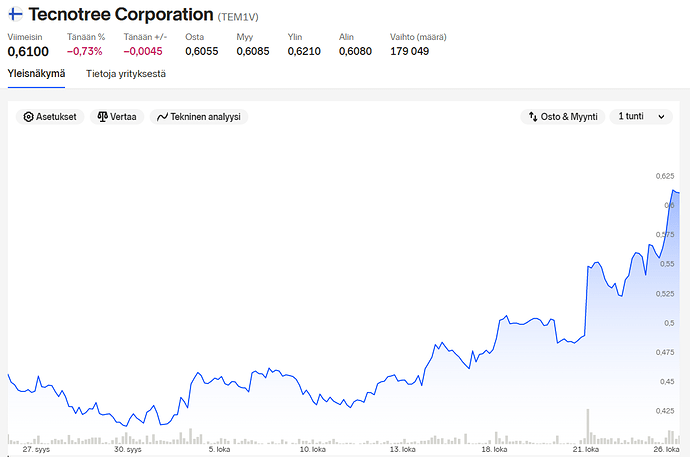Open the Asetukset chart settings
Screen dimensions: 690x457
50,117
